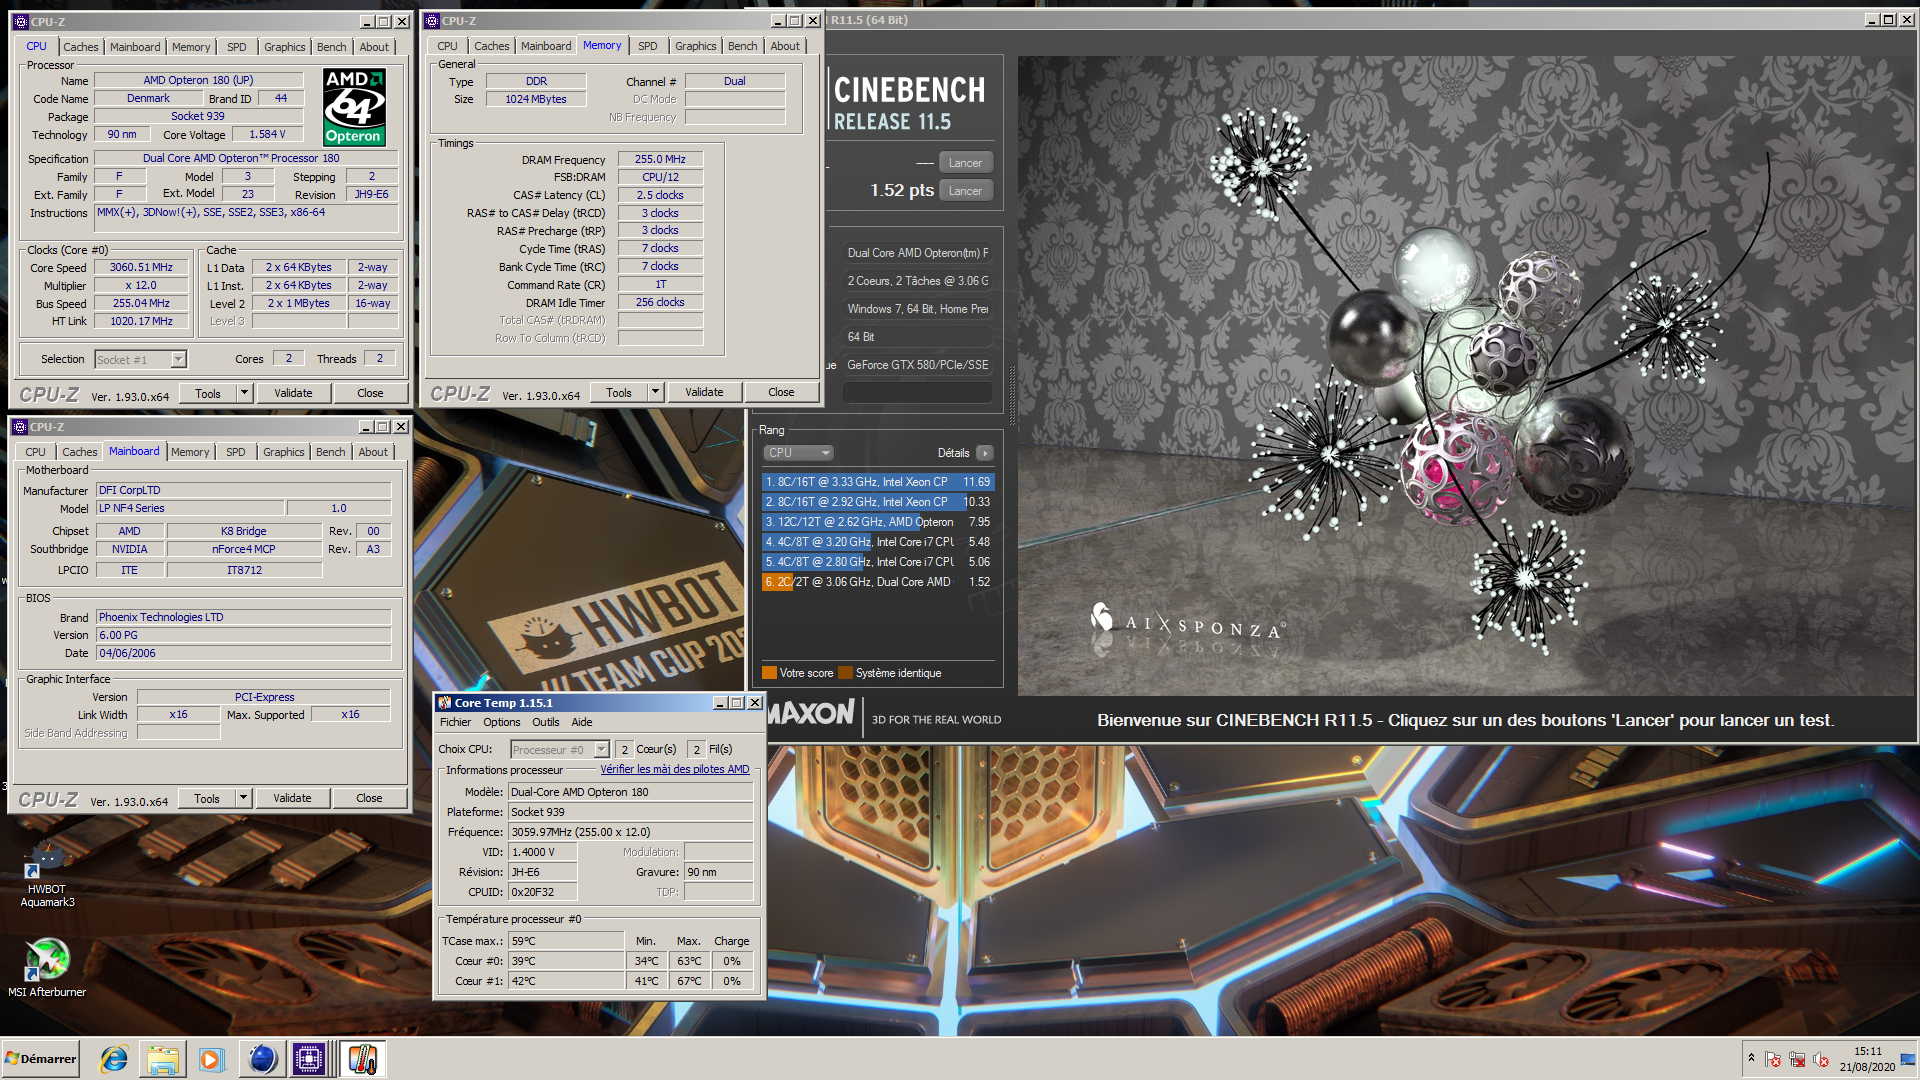Click the title bar icon of the CPU-Z Memory window

pyautogui.click(x=432, y=20)
